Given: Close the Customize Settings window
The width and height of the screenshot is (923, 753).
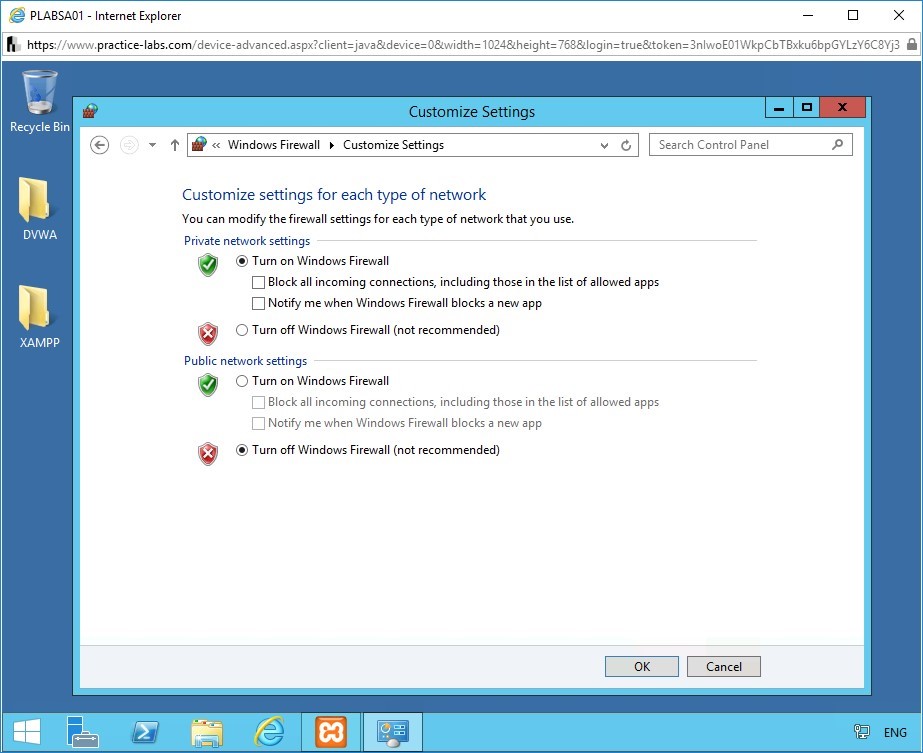Looking at the screenshot, I should (x=842, y=108).
